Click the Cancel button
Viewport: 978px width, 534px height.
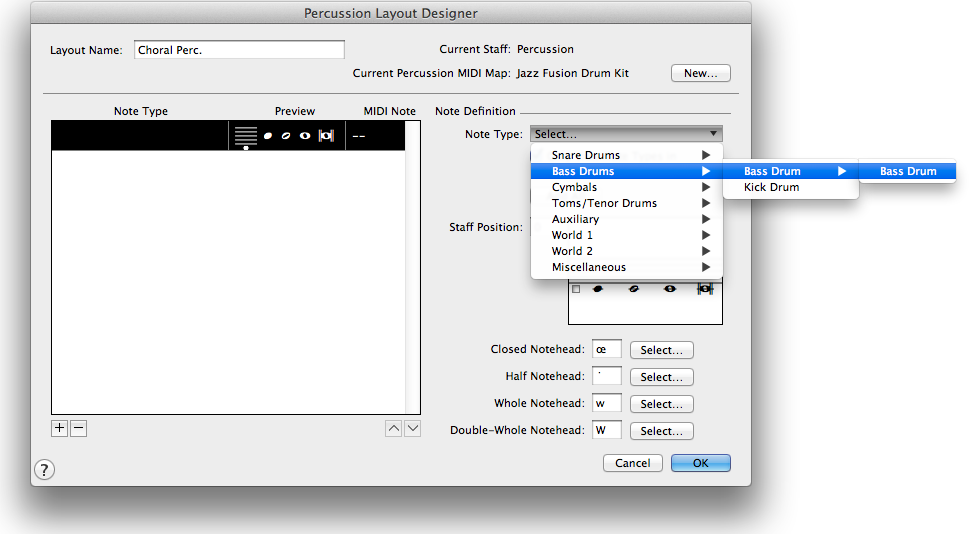[x=632, y=463]
